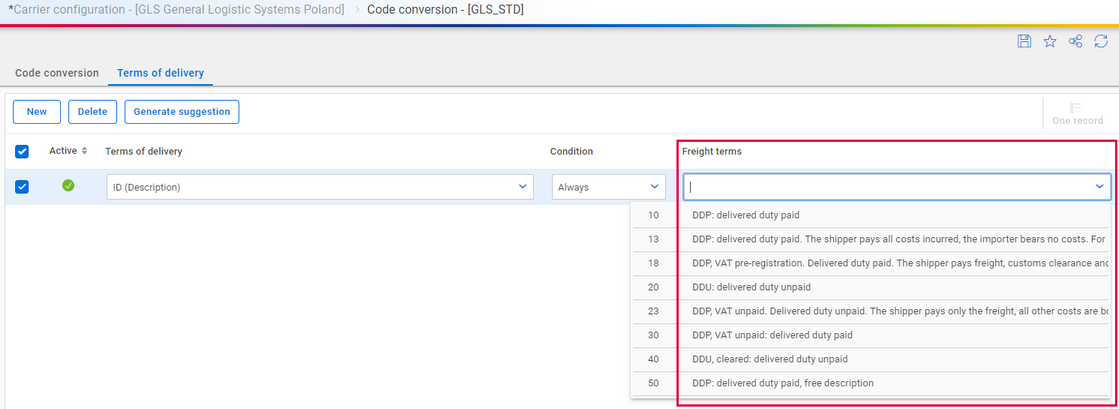Expand the Terms of delivery ID dropdown
Image resolution: width=1119 pixels, height=409 pixels.
[320, 187]
